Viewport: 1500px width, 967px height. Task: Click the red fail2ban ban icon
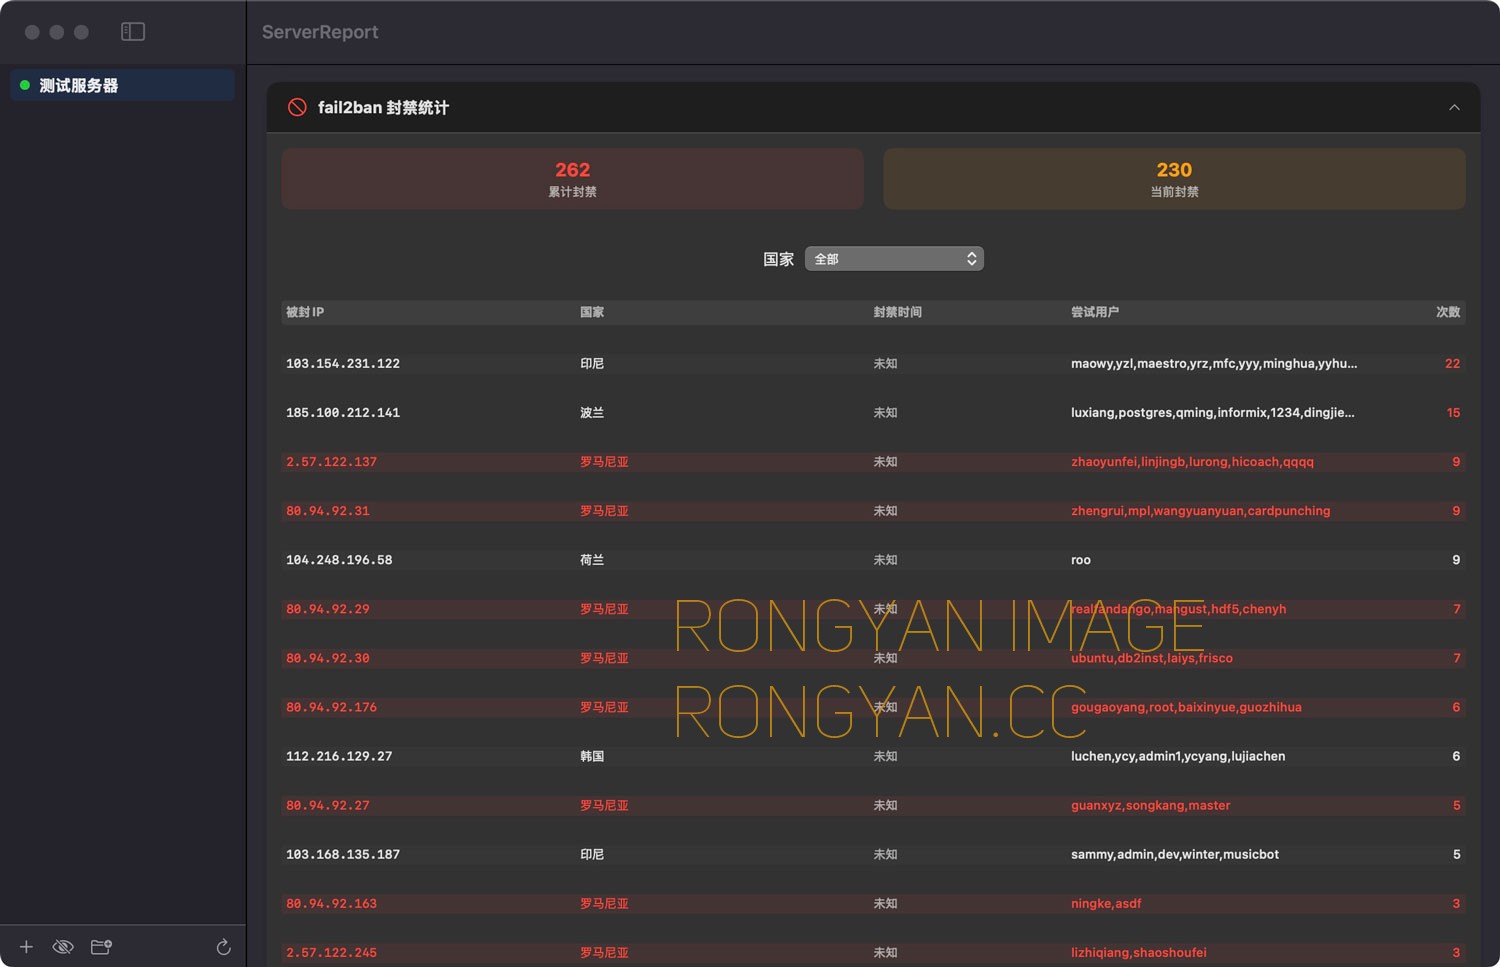click(297, 107)
